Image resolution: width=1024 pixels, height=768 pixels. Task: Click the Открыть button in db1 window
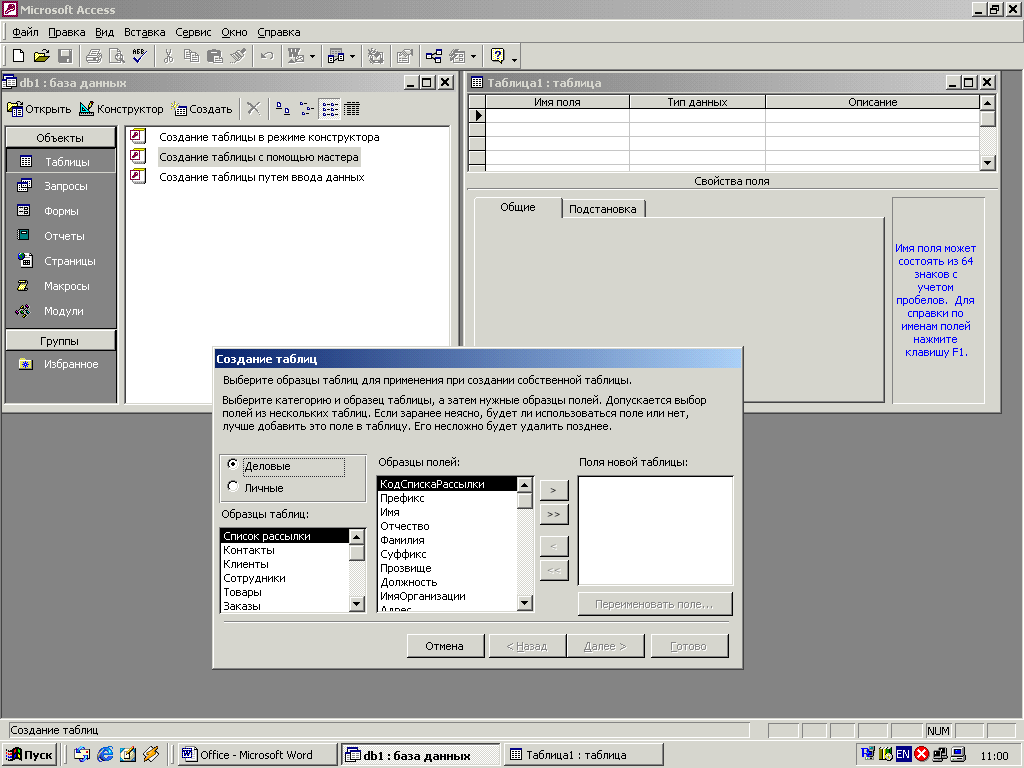[39, 109]
